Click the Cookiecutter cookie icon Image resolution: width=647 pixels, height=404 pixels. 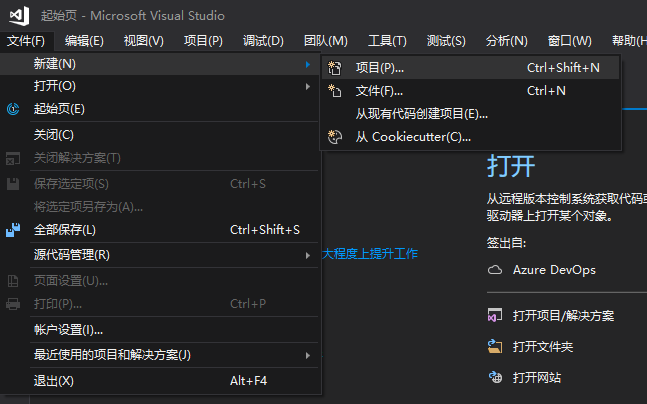tap(335, 137)
